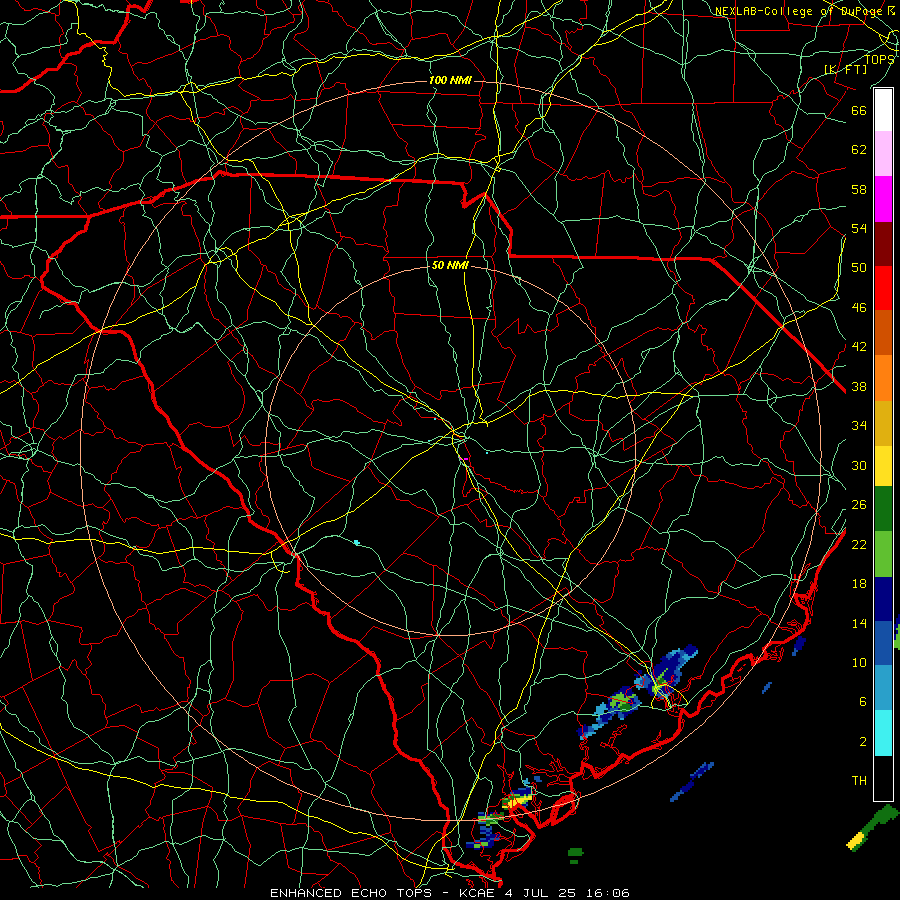Click the dark green legend swatch
This screenshot has width=900, height=900.
[x=883, y=509]
